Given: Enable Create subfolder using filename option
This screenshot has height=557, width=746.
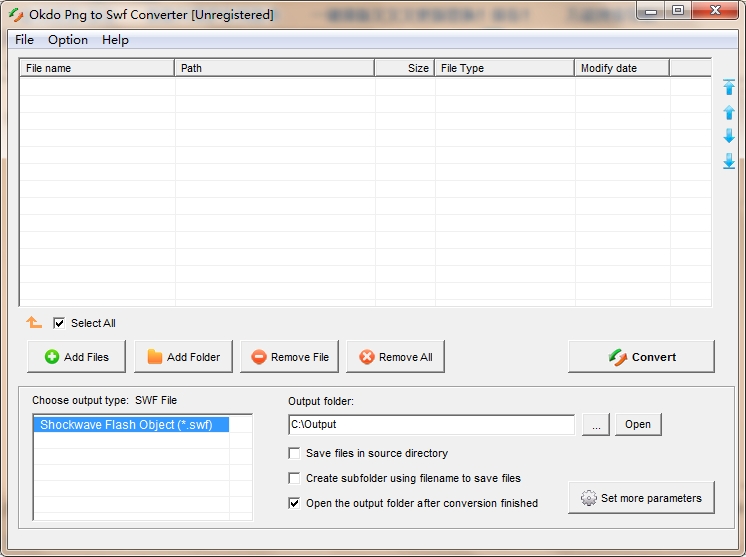Looking at the screenshot, I should 294,478.
